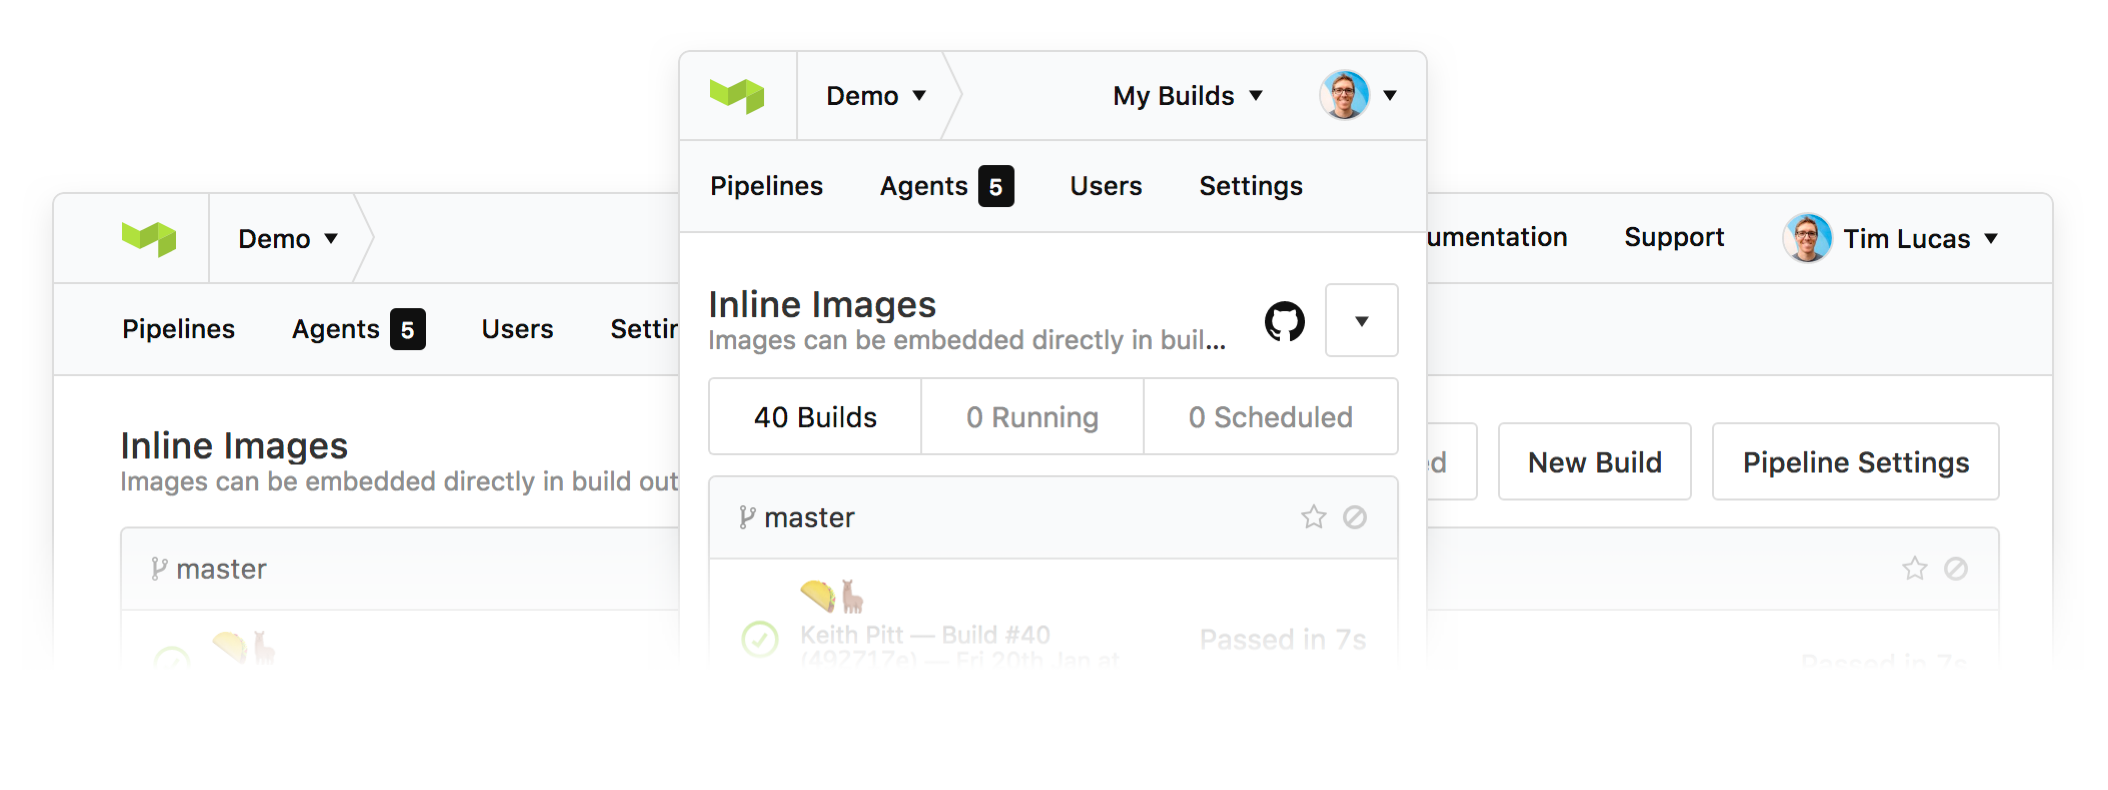The width and height of the screenshot is (2108, 790).
Task: Click the green passed check icon for Build #40
Action: (x=760, y=639)
